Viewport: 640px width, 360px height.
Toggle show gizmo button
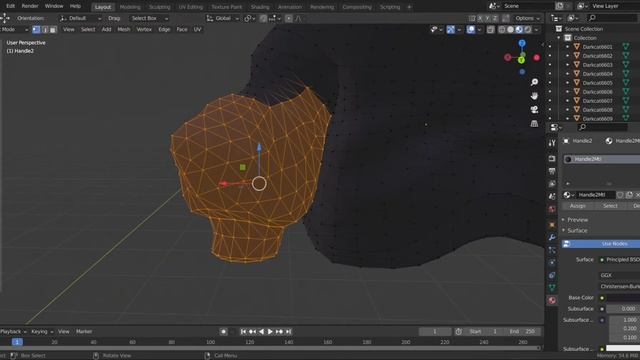451,29
